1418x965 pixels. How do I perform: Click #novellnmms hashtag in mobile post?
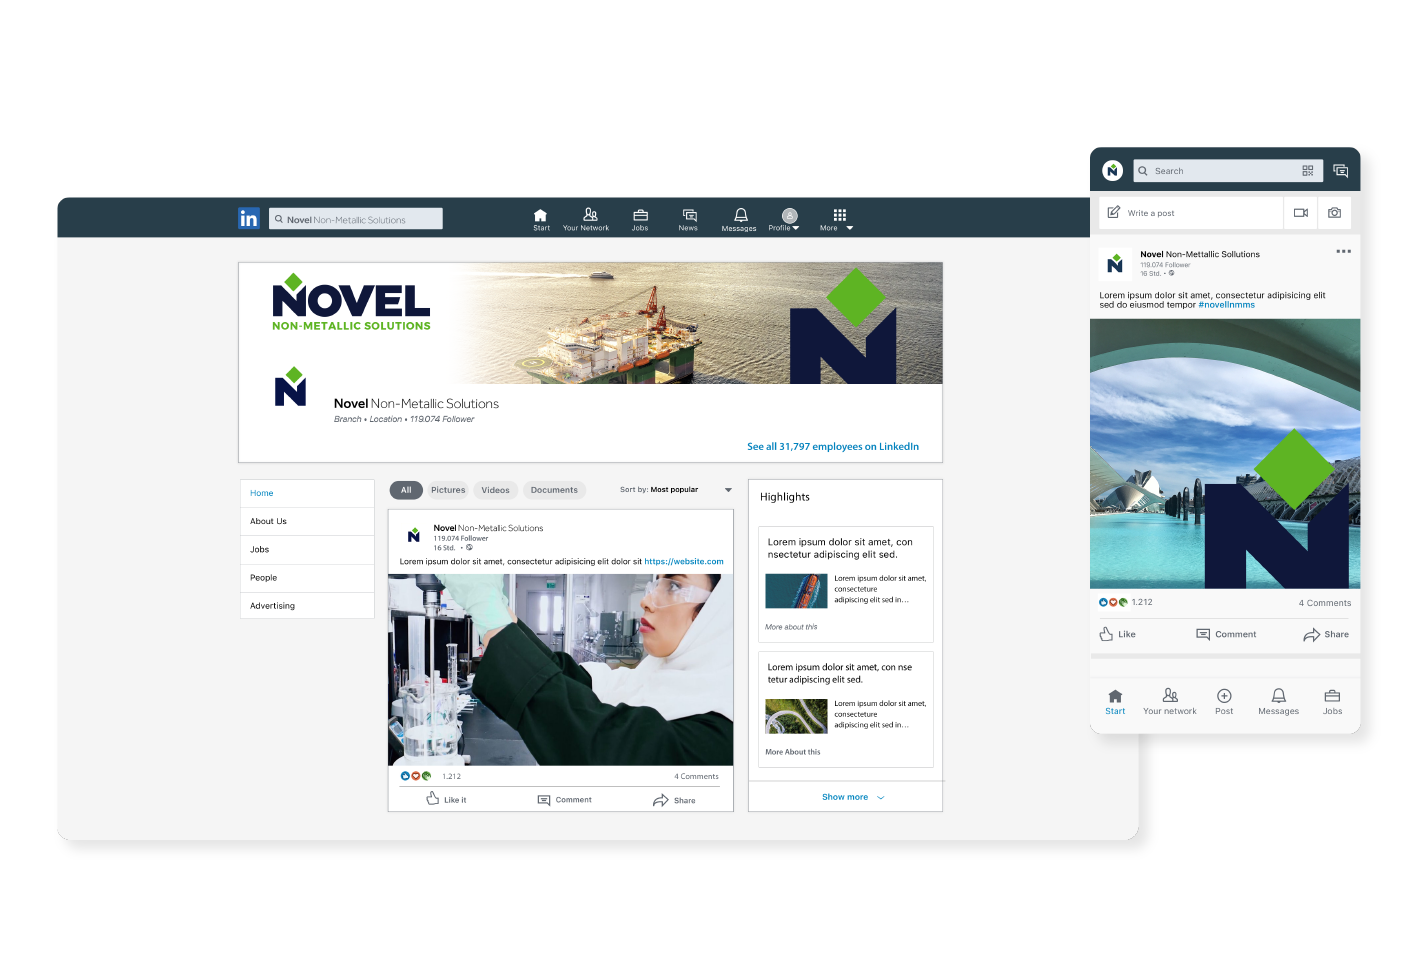1226,305
